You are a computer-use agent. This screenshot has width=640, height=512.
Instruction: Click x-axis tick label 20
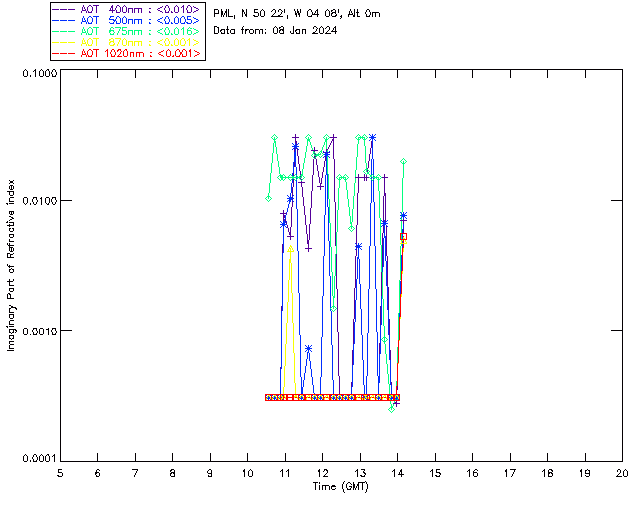[622, 473]
